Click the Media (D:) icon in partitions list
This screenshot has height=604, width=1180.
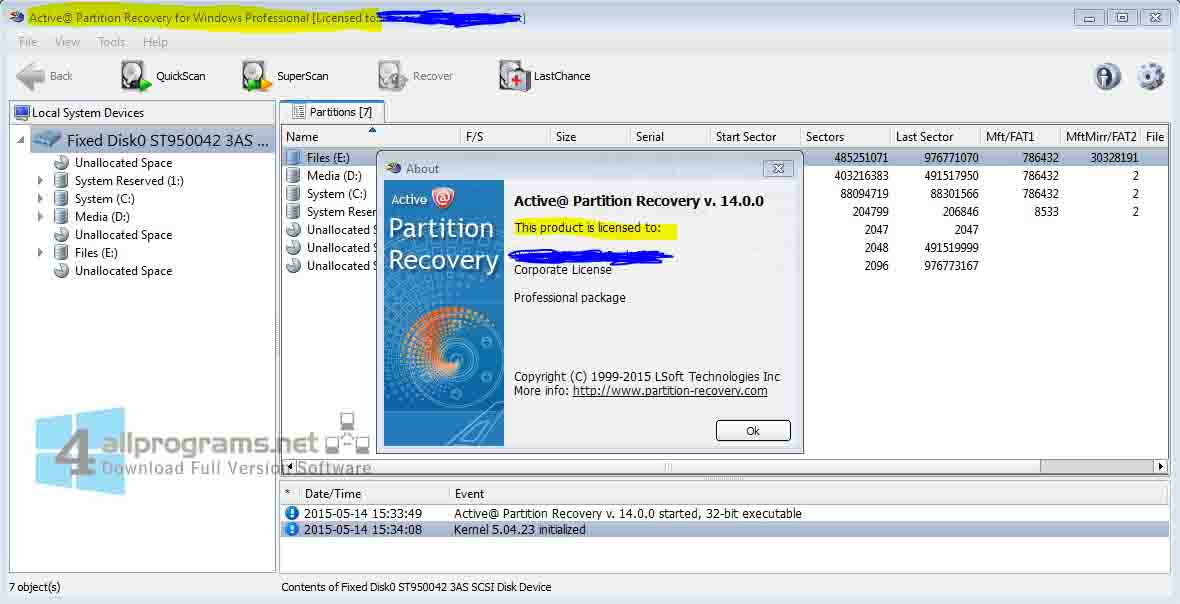point(293,176)
